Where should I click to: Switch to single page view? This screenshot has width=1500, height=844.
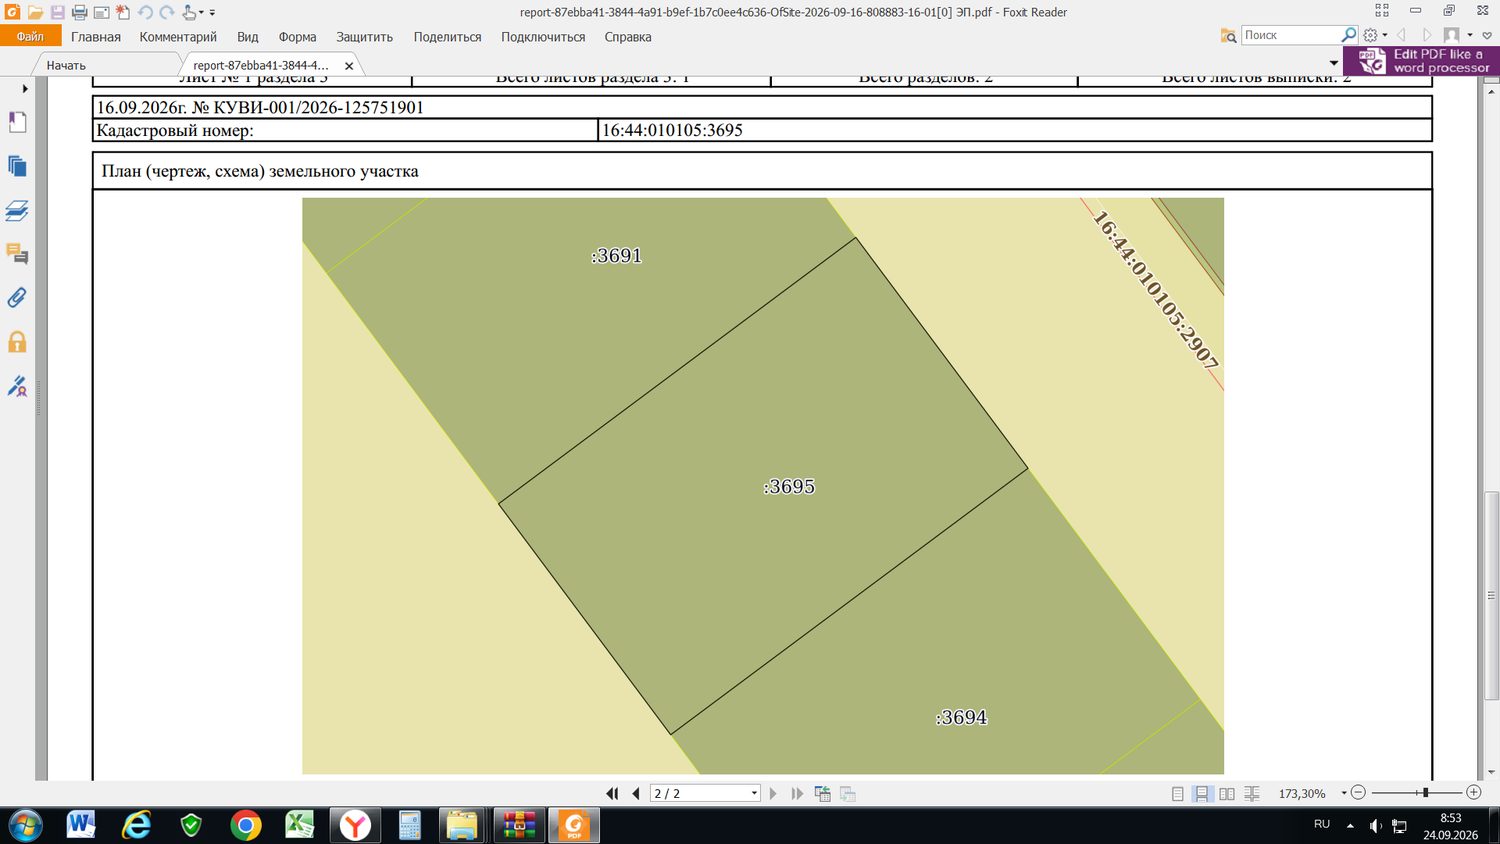[x=1178, y=793]
